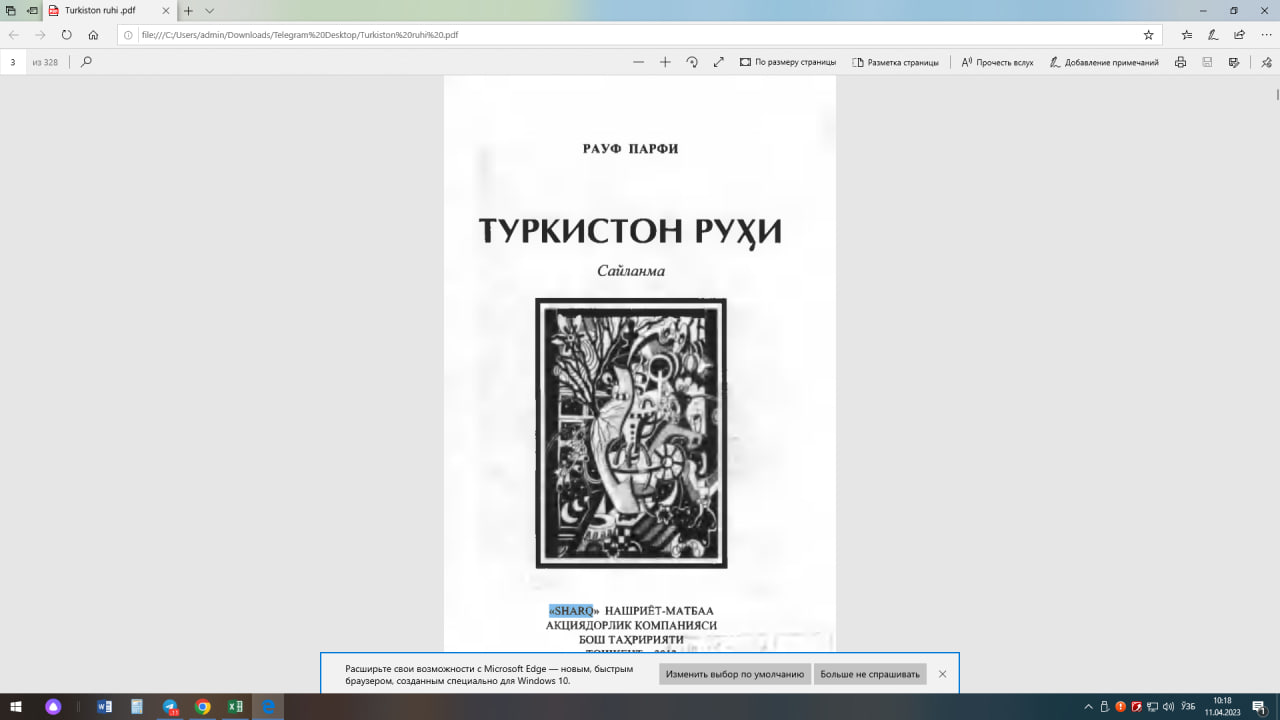The height and width of the screenshot is (720, 1280).
Task: Open the Windows Start menu
Action: 16,707
